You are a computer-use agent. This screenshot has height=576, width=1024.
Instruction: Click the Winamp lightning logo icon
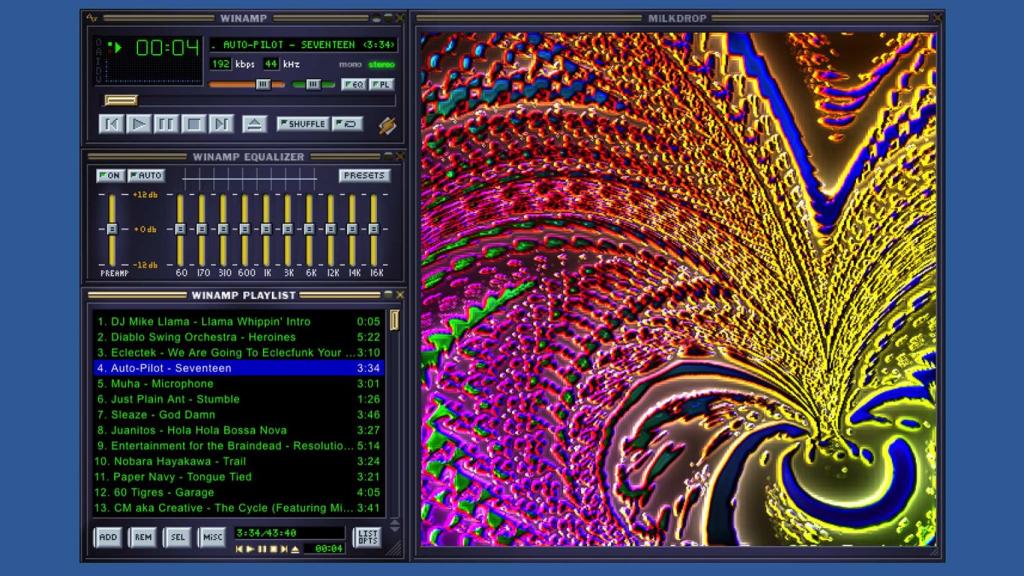pyautogui.click(x=386, y=124)
